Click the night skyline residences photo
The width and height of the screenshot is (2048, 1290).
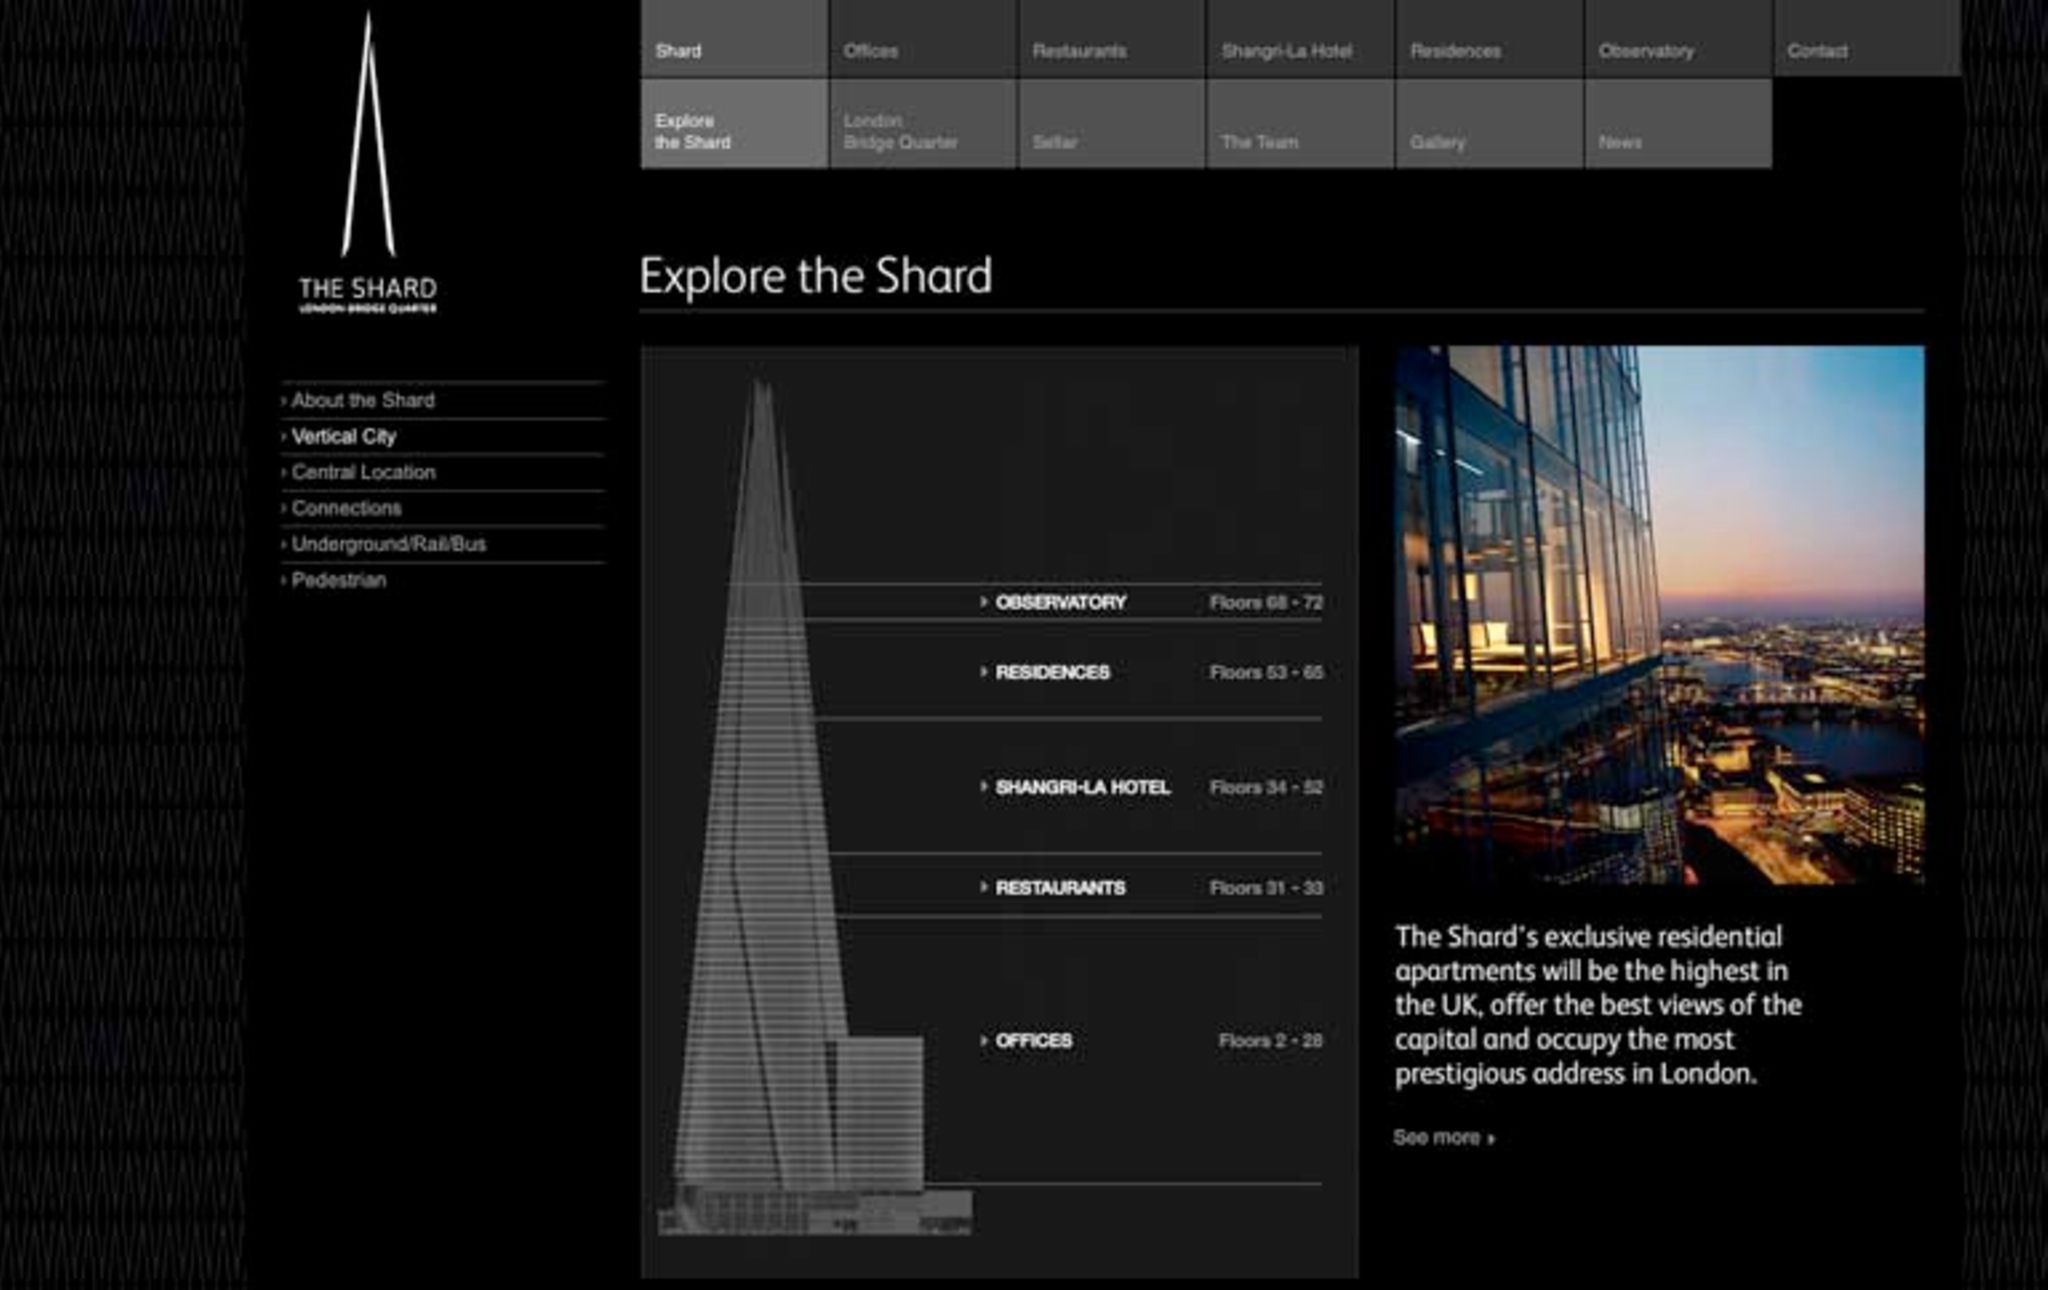point(1659,614)
